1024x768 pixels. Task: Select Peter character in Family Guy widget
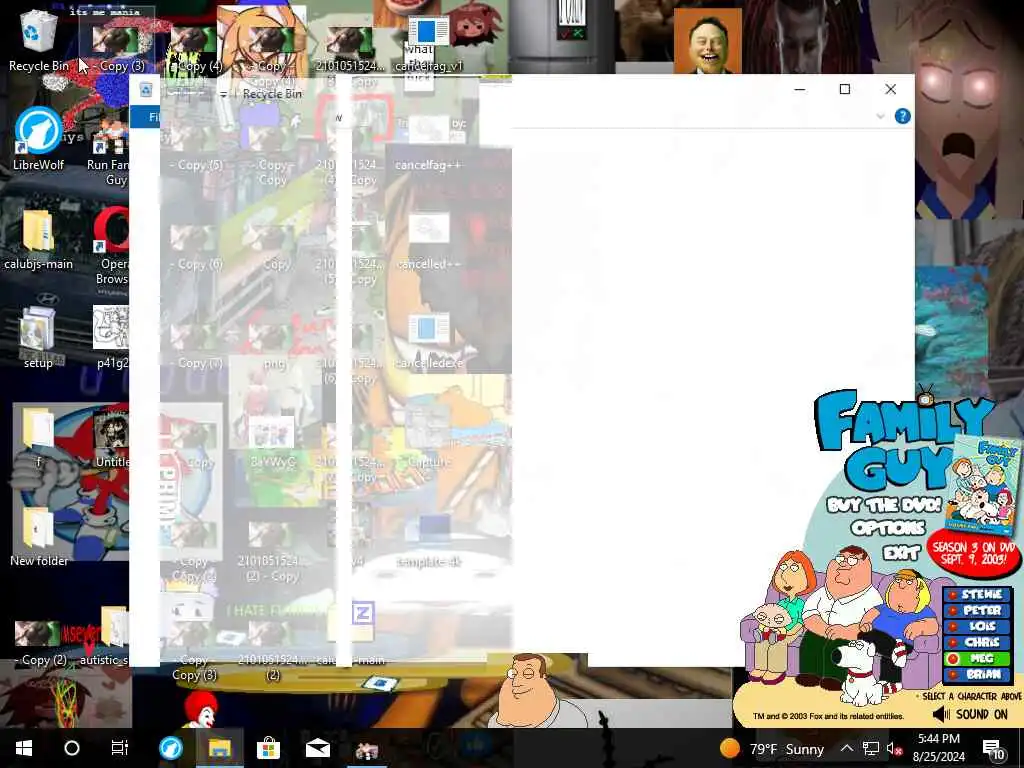pos(977,610)
